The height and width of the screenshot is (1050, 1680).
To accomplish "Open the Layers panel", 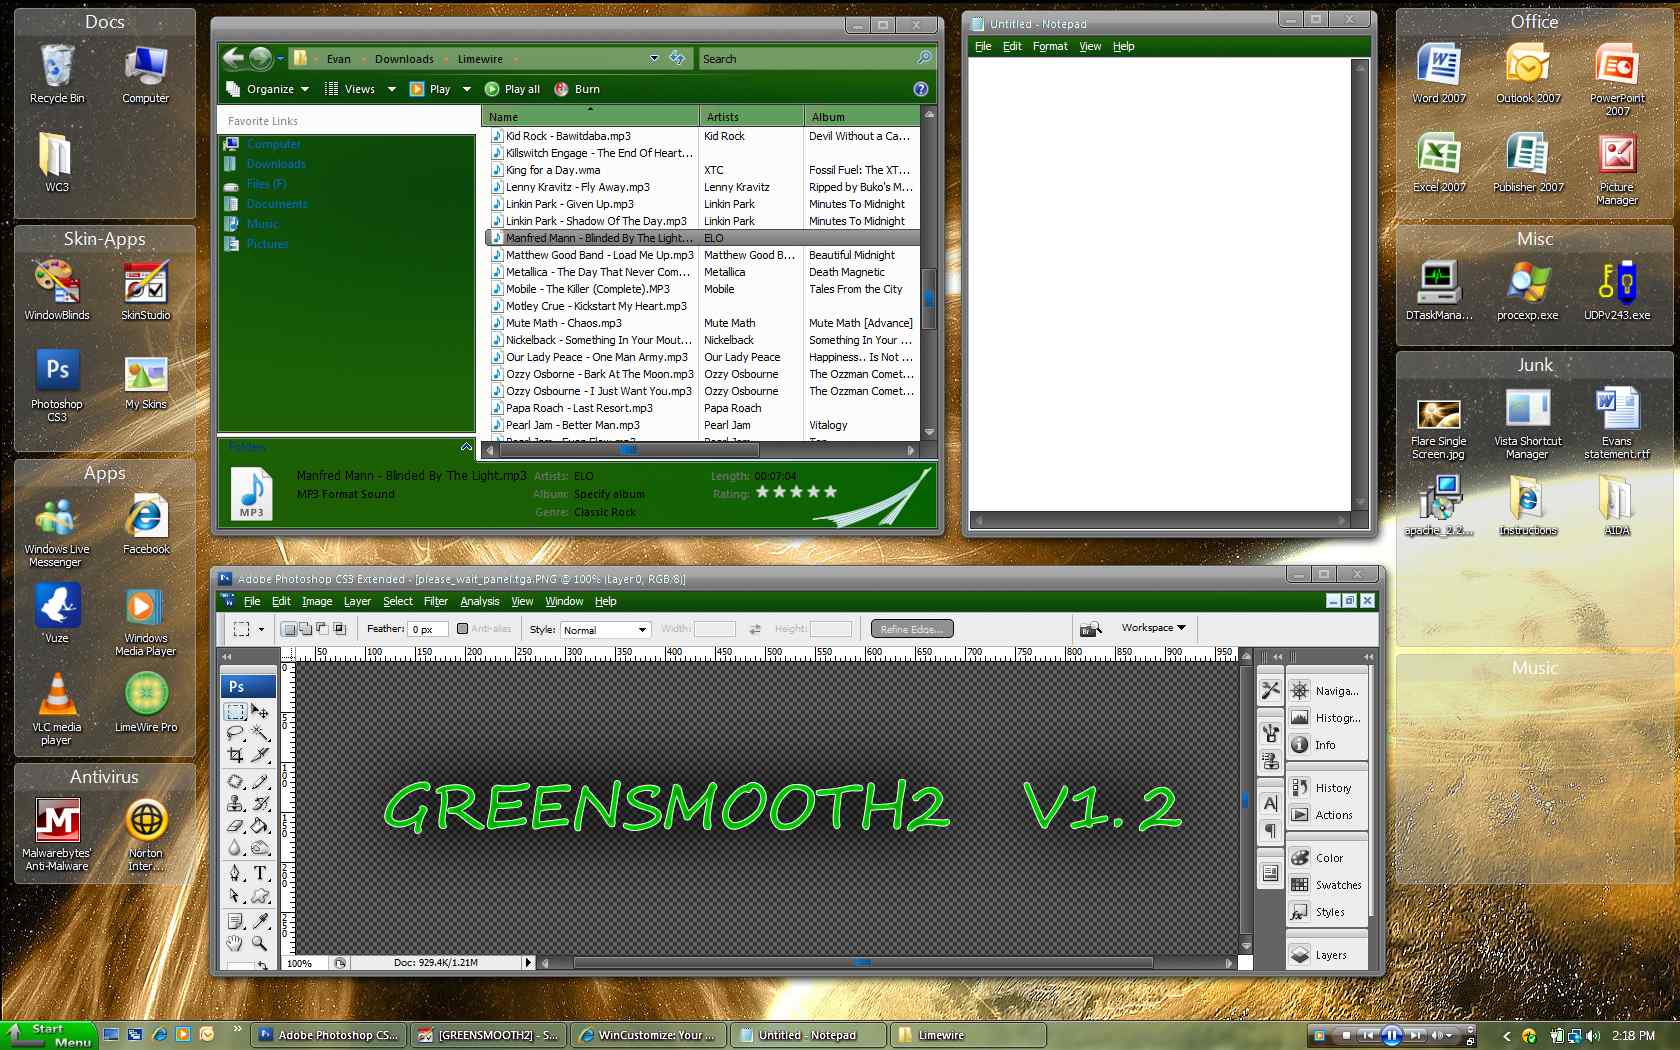I will [1327, 955].
